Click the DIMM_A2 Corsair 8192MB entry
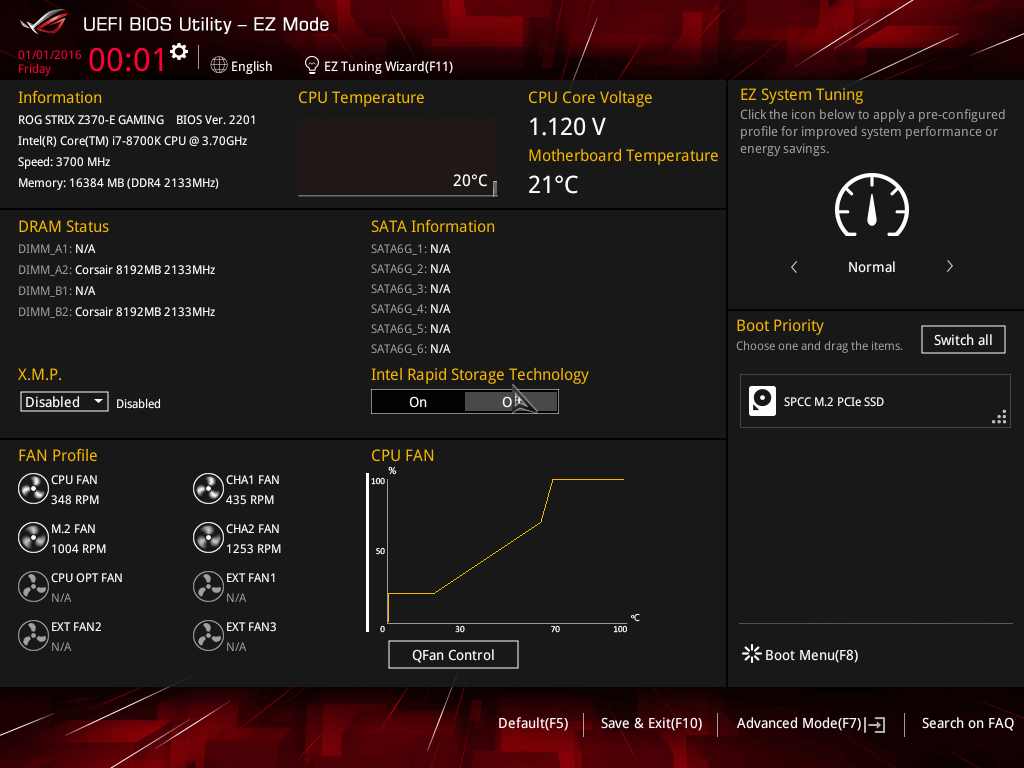The height and width of the screenshot is (768, 1024). (117, 270)
